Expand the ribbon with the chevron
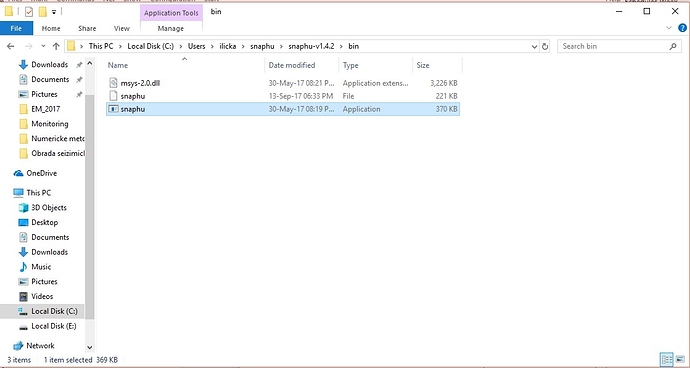Viewport: 690px width, 368px height. [669, 28]
